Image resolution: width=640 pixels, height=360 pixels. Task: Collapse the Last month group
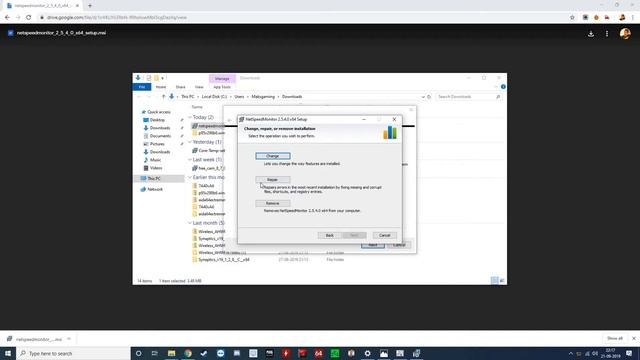tap(190, 223)
